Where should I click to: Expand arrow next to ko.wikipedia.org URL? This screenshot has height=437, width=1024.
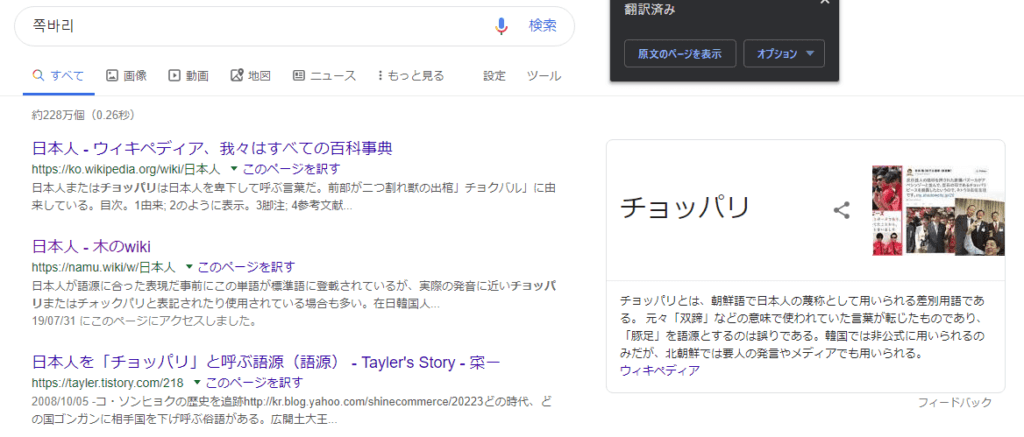point(233,169)
